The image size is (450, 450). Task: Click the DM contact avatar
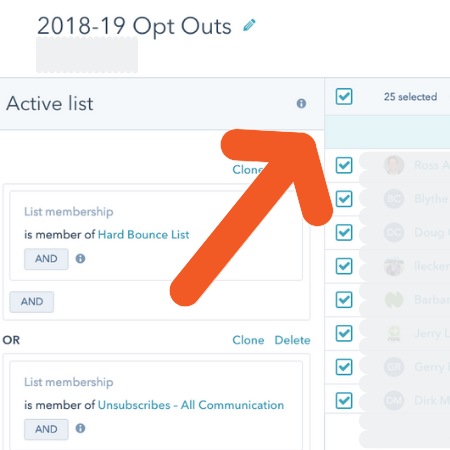(x=394, y=400)
